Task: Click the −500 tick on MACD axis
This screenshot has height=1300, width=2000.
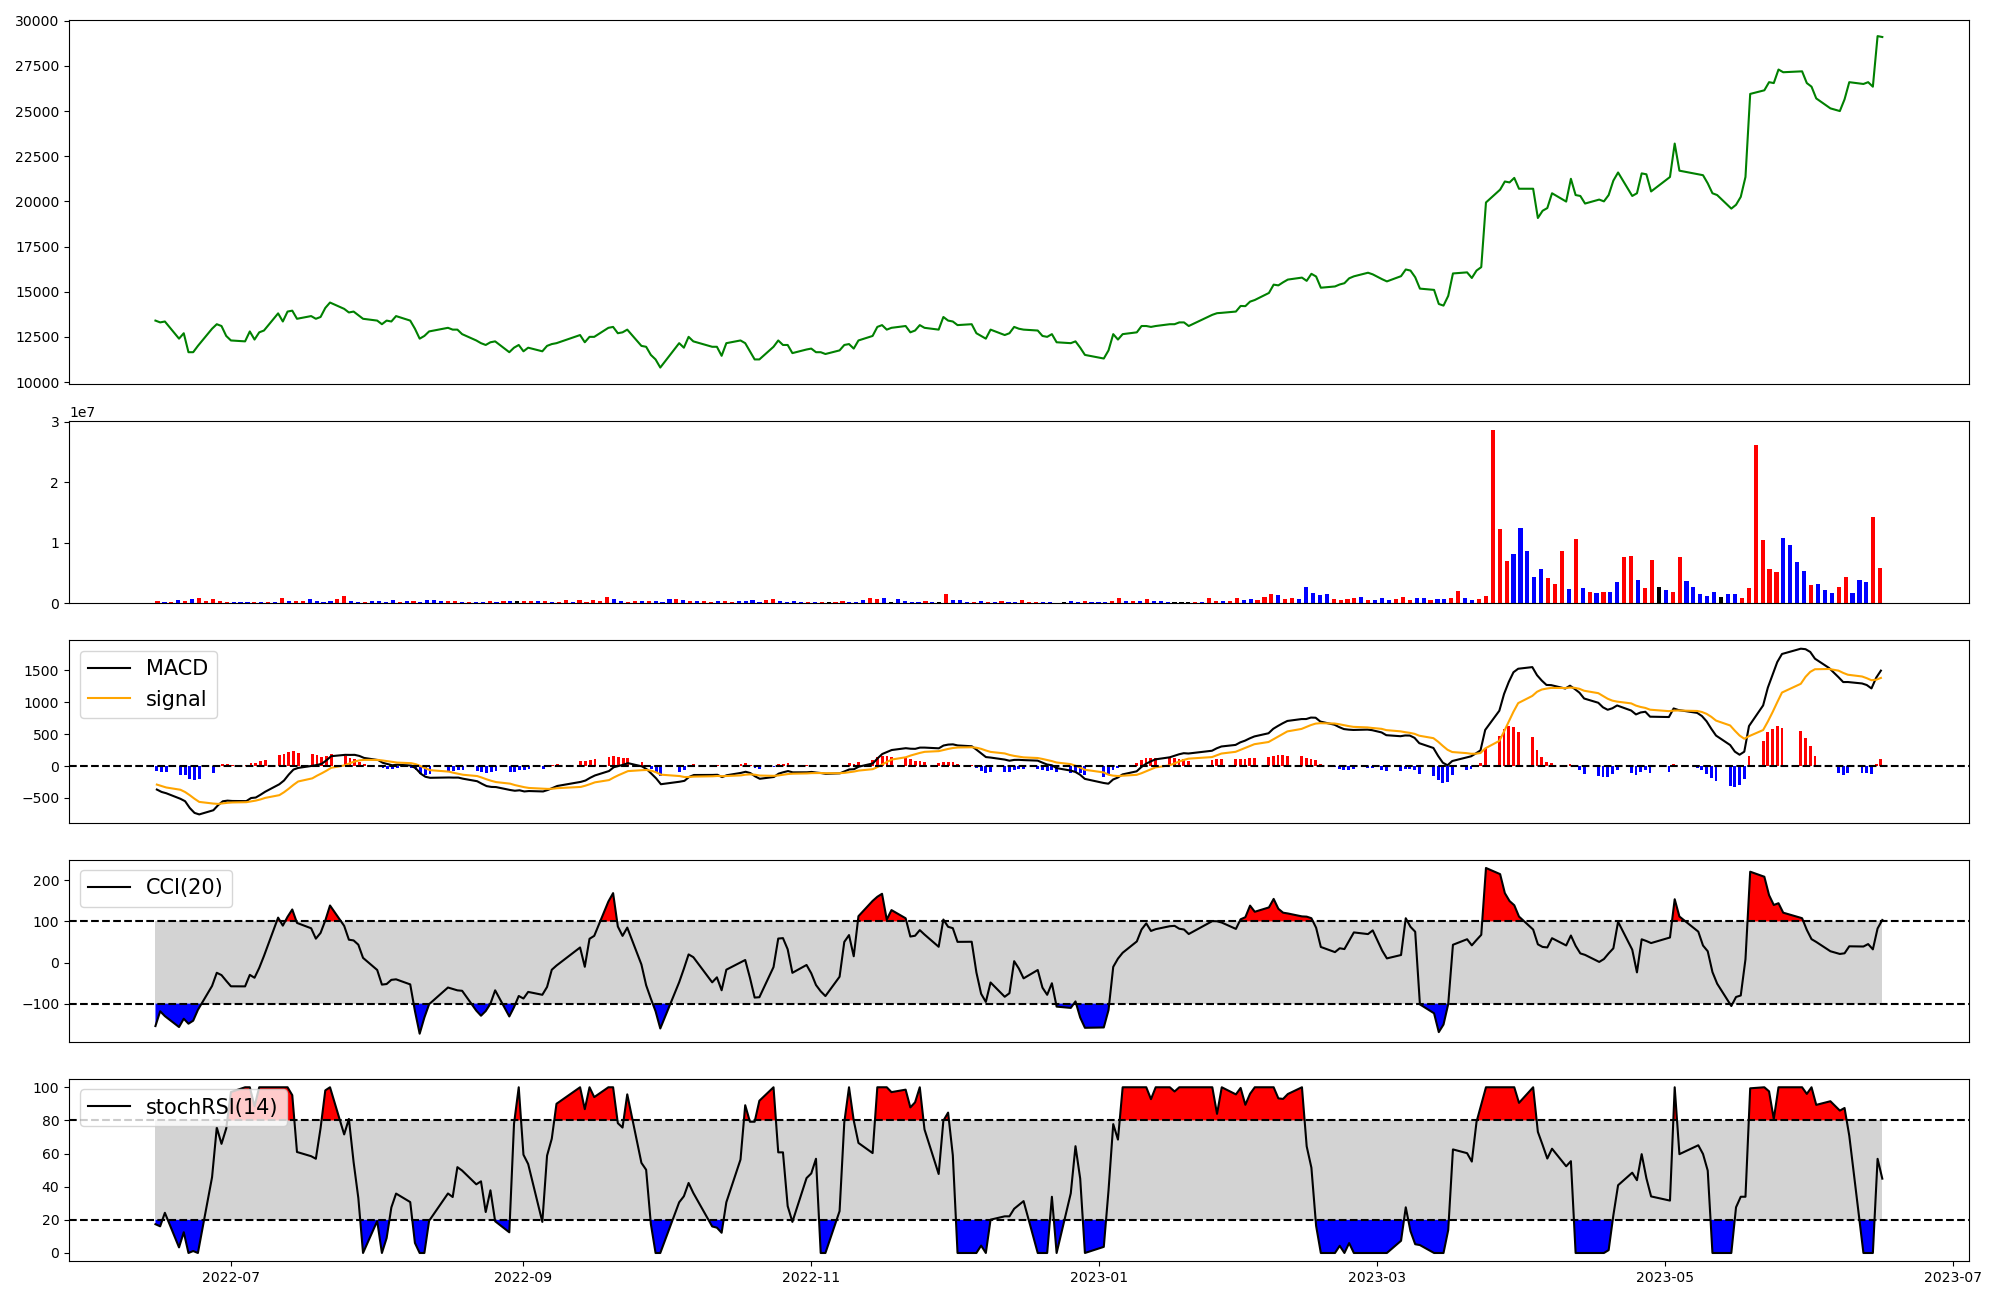Action: 42,798
